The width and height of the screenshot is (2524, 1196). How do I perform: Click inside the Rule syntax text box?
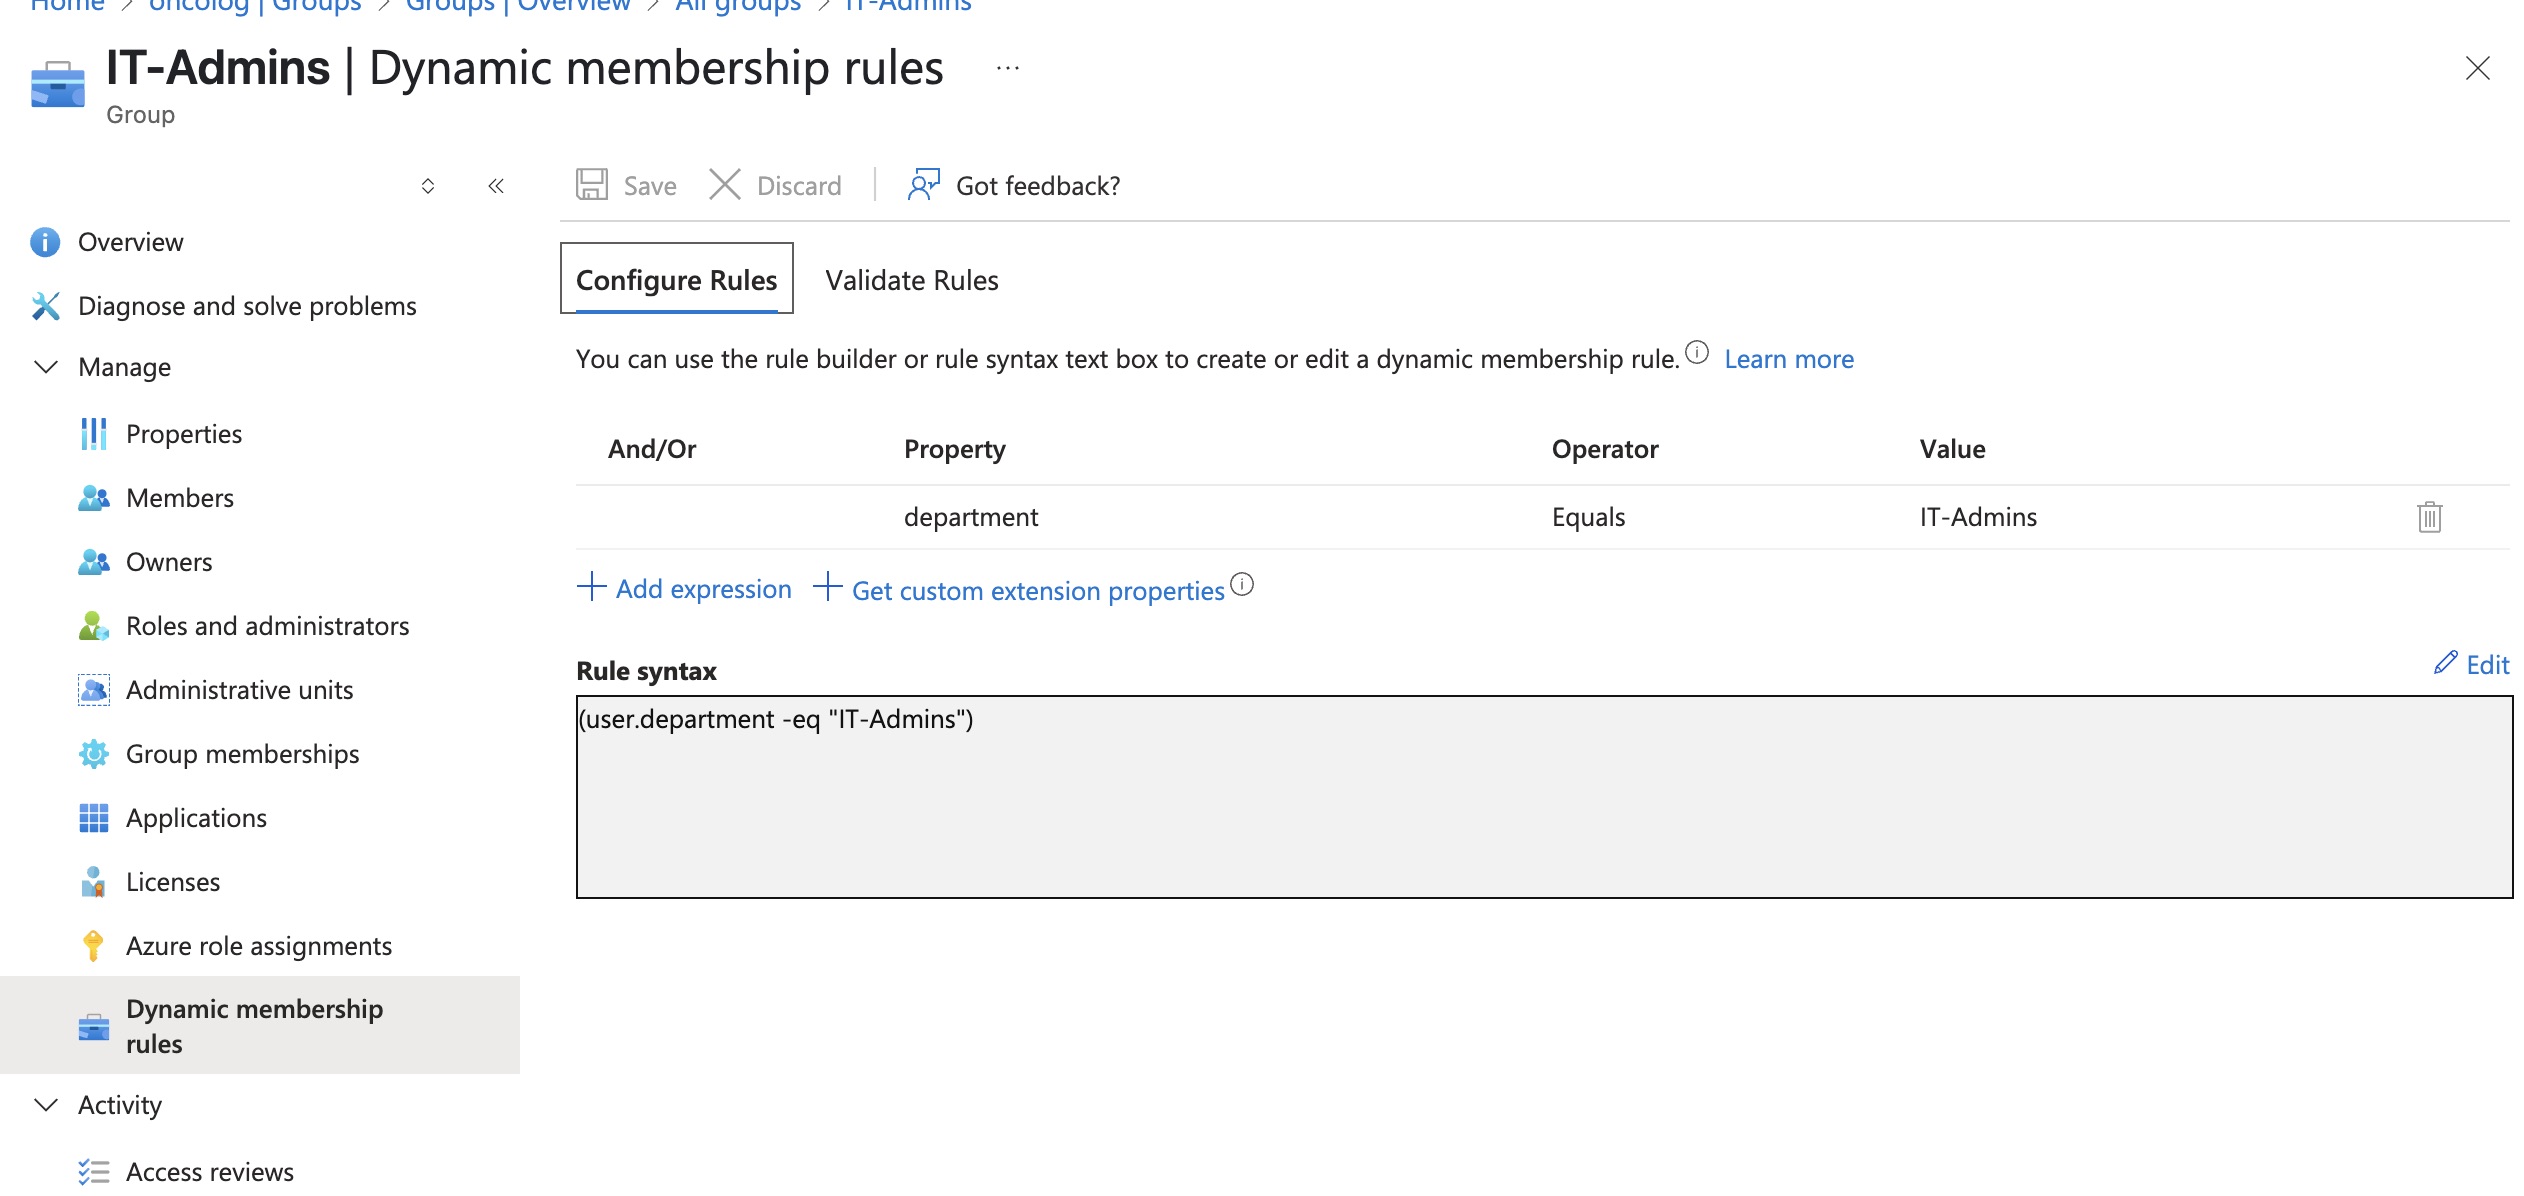coord(1544,797)
